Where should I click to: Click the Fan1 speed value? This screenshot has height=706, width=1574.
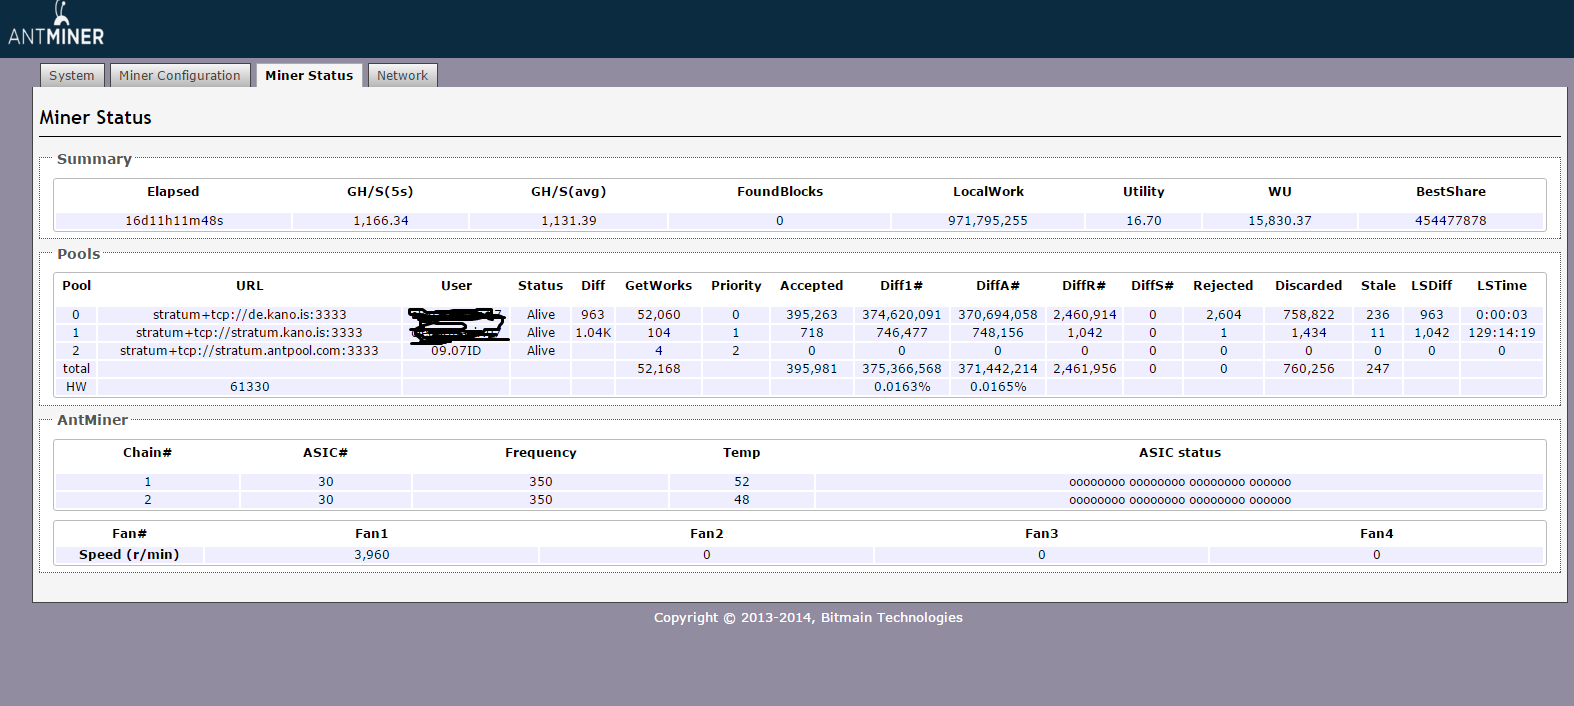(372, 555)
